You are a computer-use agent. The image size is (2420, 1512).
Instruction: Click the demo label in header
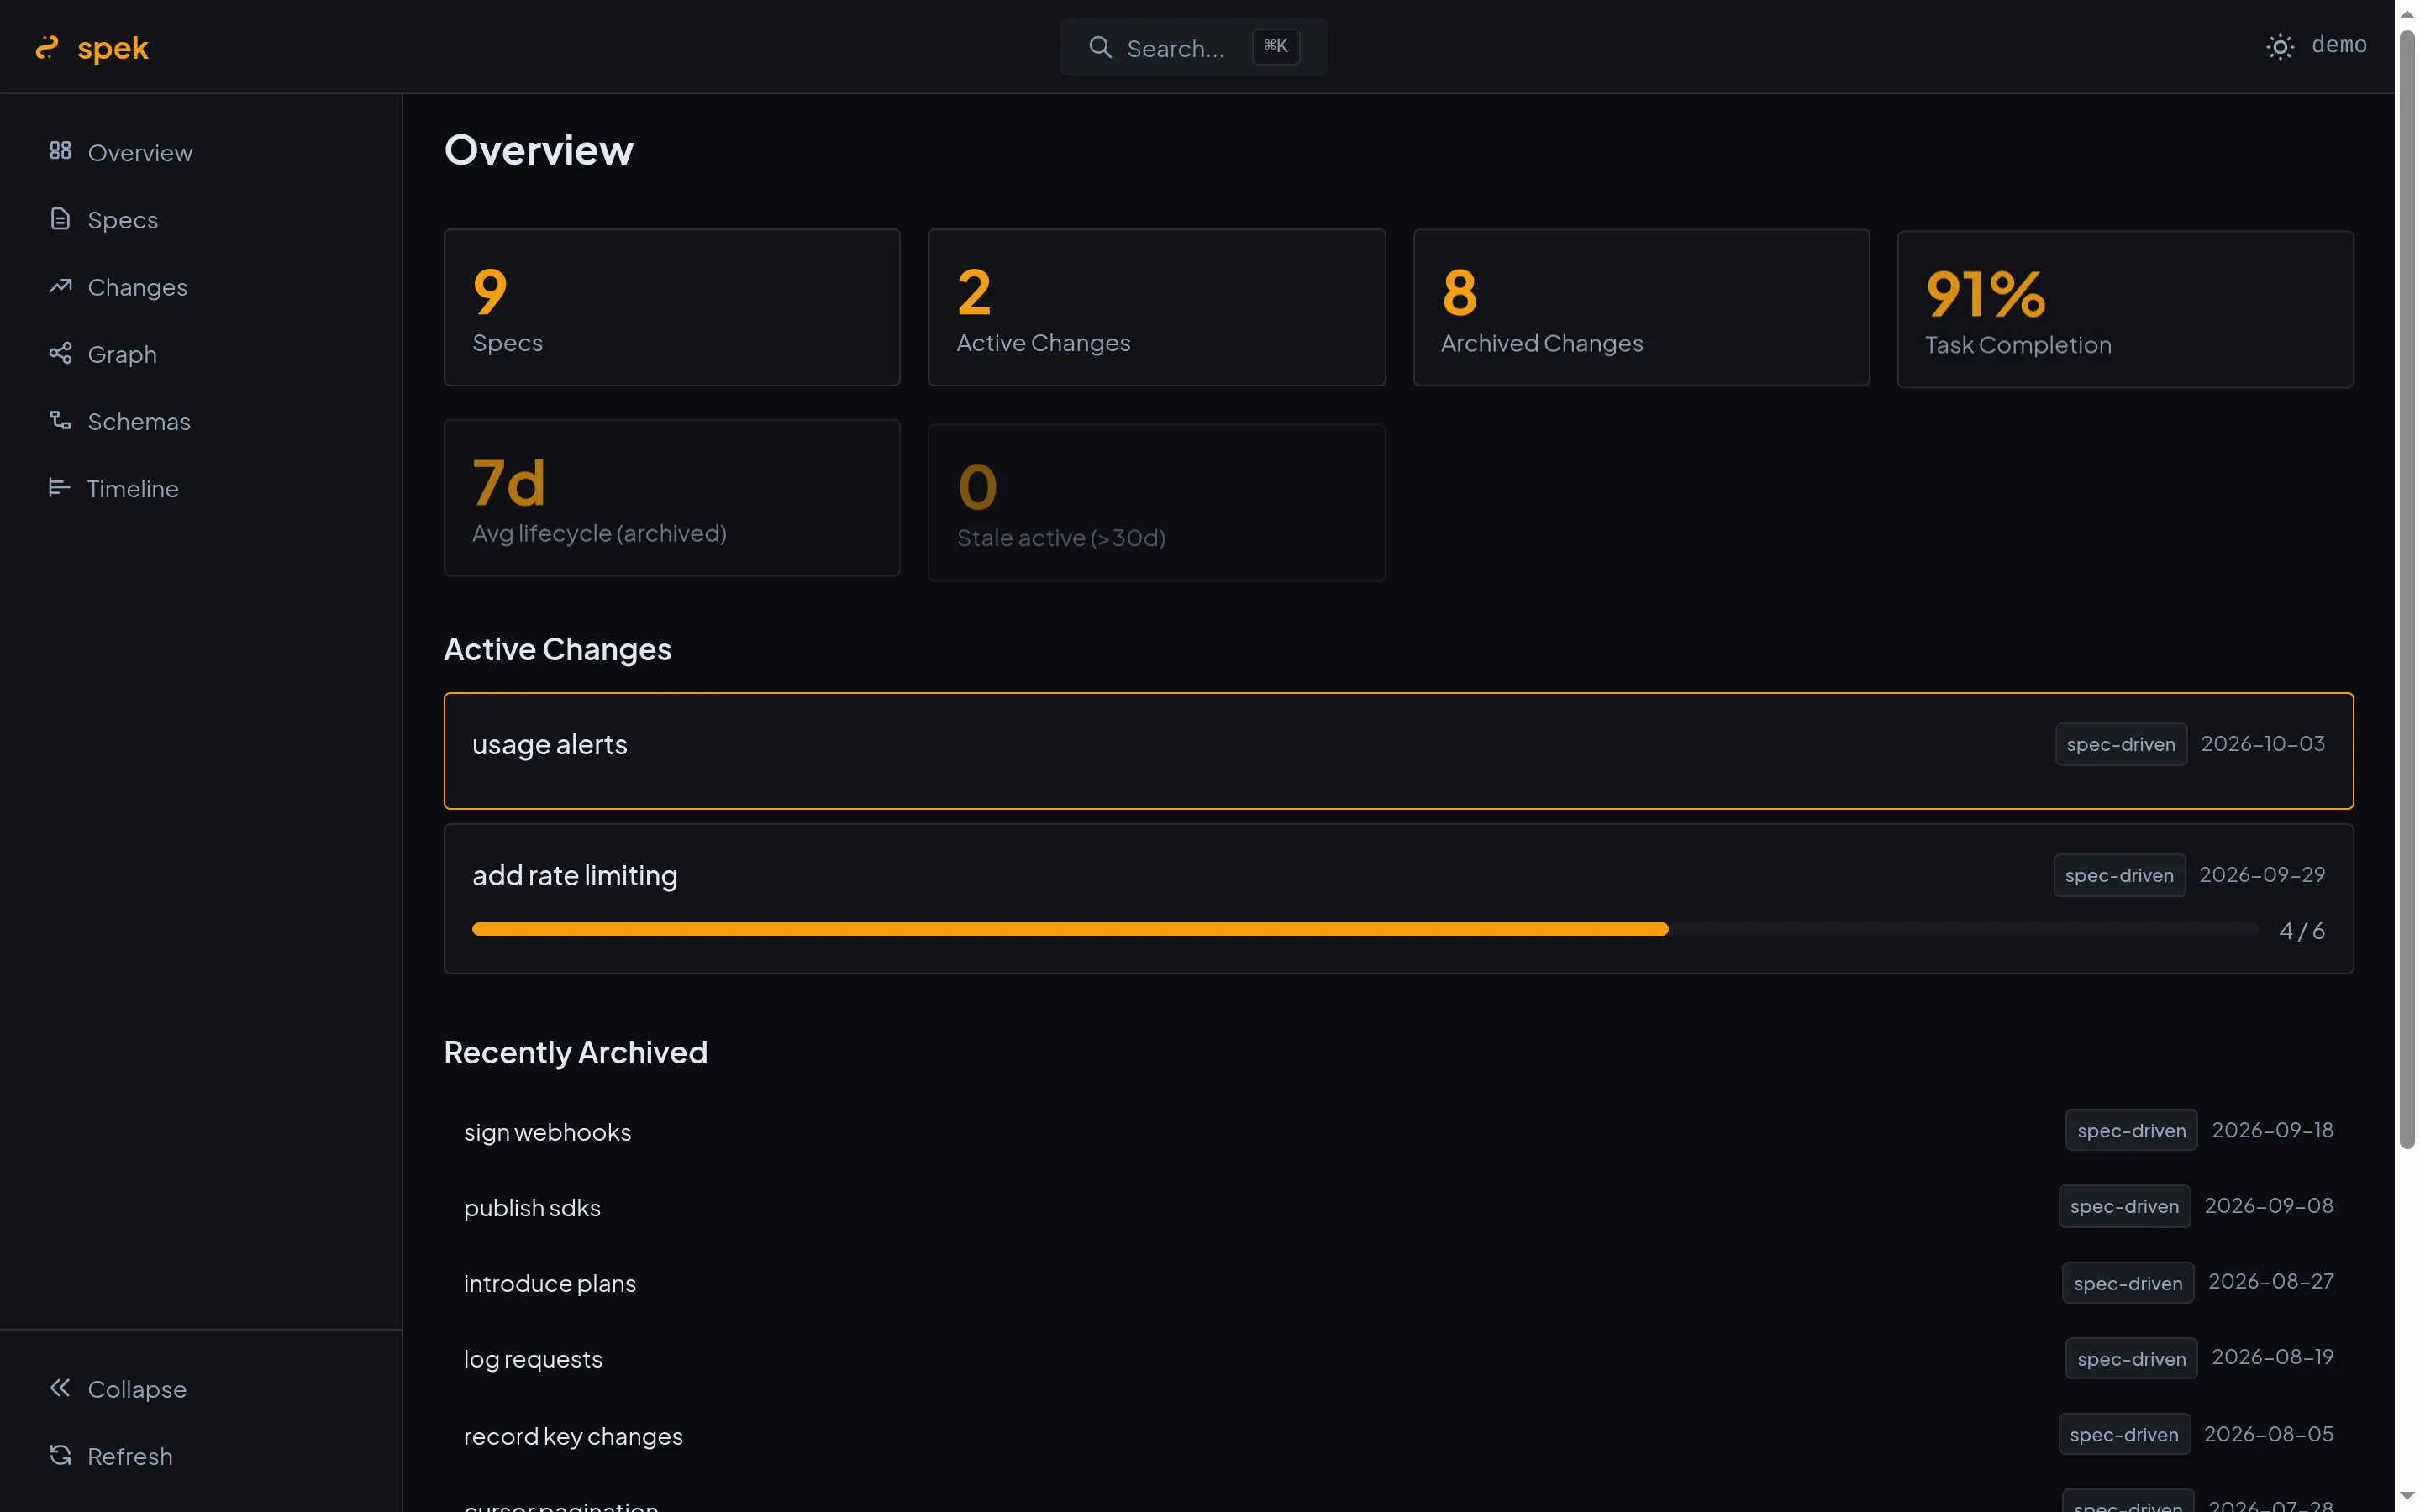coord(2338,45)
